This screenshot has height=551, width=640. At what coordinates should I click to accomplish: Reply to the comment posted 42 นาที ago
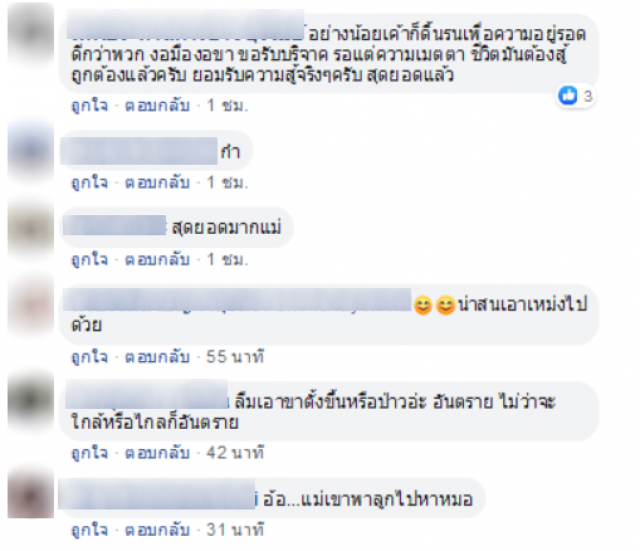(157, 453)
